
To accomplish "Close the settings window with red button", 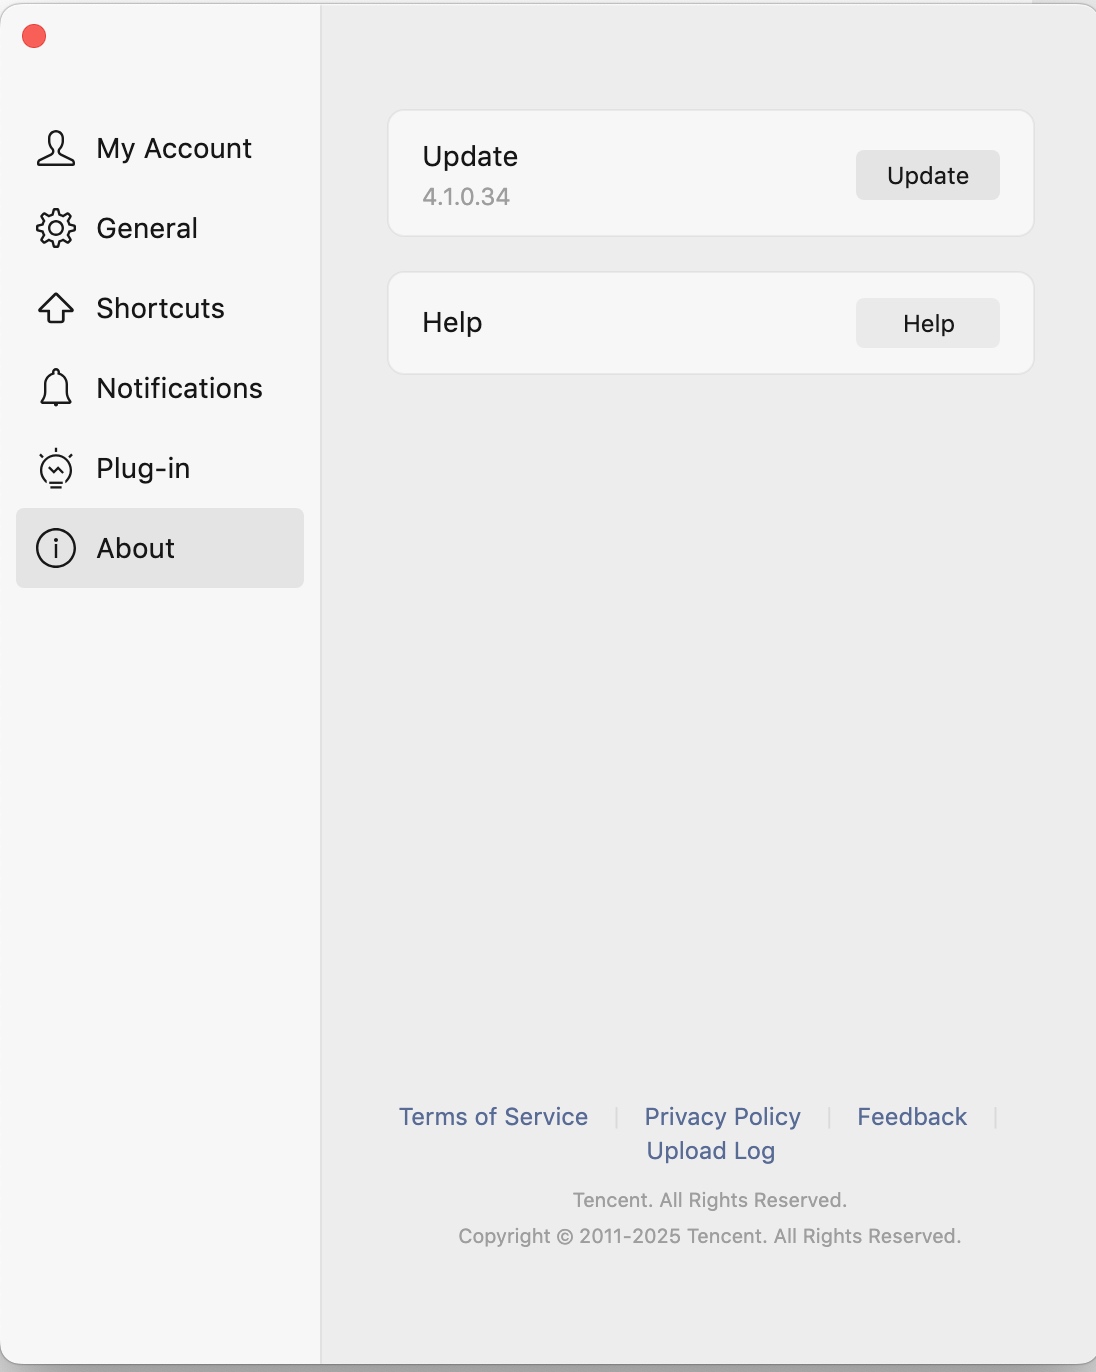I will [34, 36].
